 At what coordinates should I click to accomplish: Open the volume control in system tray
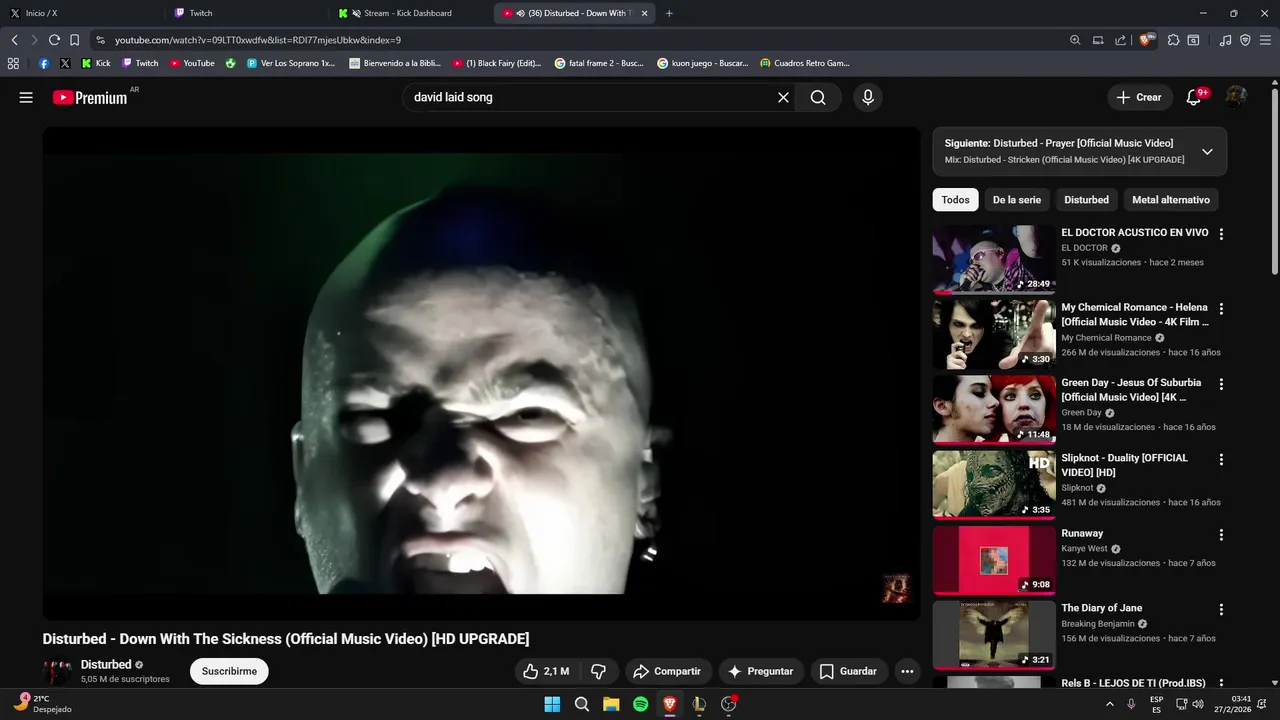click(1198, 704)
